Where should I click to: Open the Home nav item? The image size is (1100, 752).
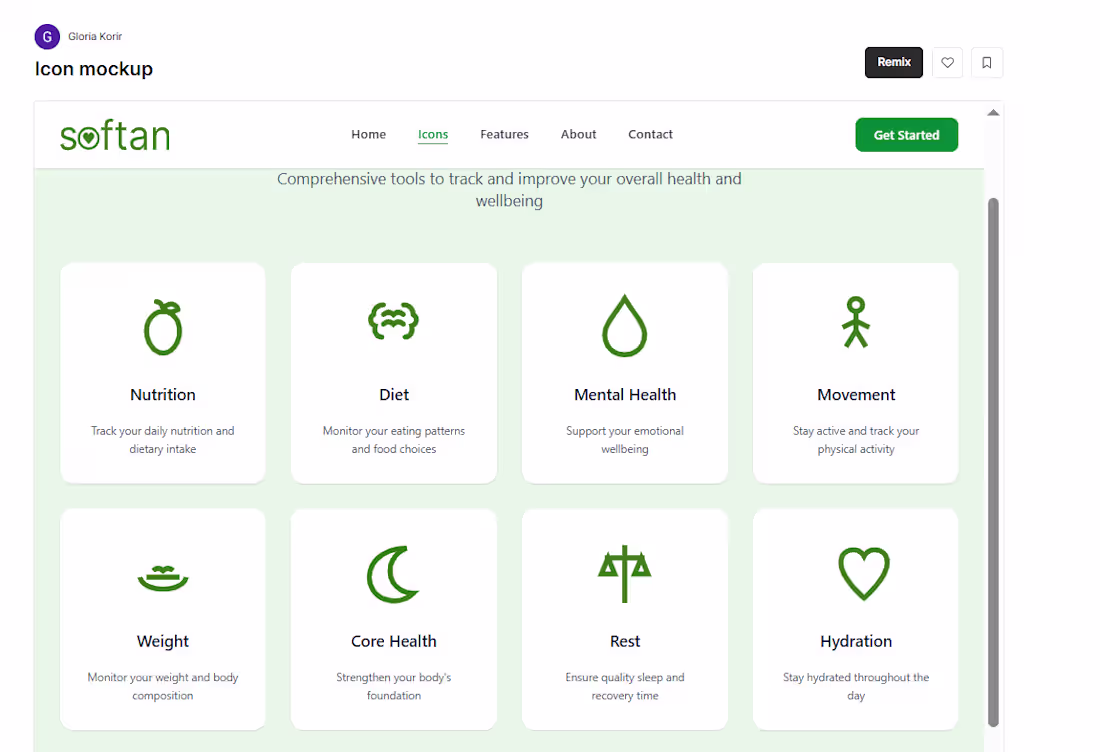[368, 134]
